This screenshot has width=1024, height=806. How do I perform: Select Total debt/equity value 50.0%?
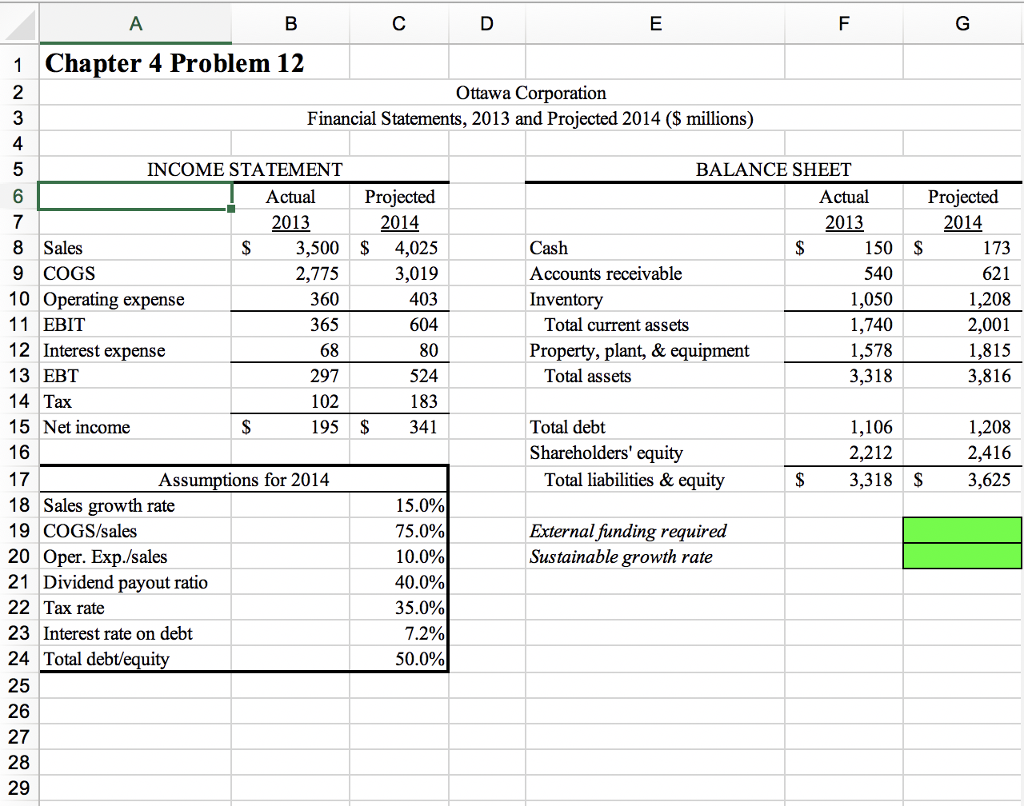coord(399,658)
